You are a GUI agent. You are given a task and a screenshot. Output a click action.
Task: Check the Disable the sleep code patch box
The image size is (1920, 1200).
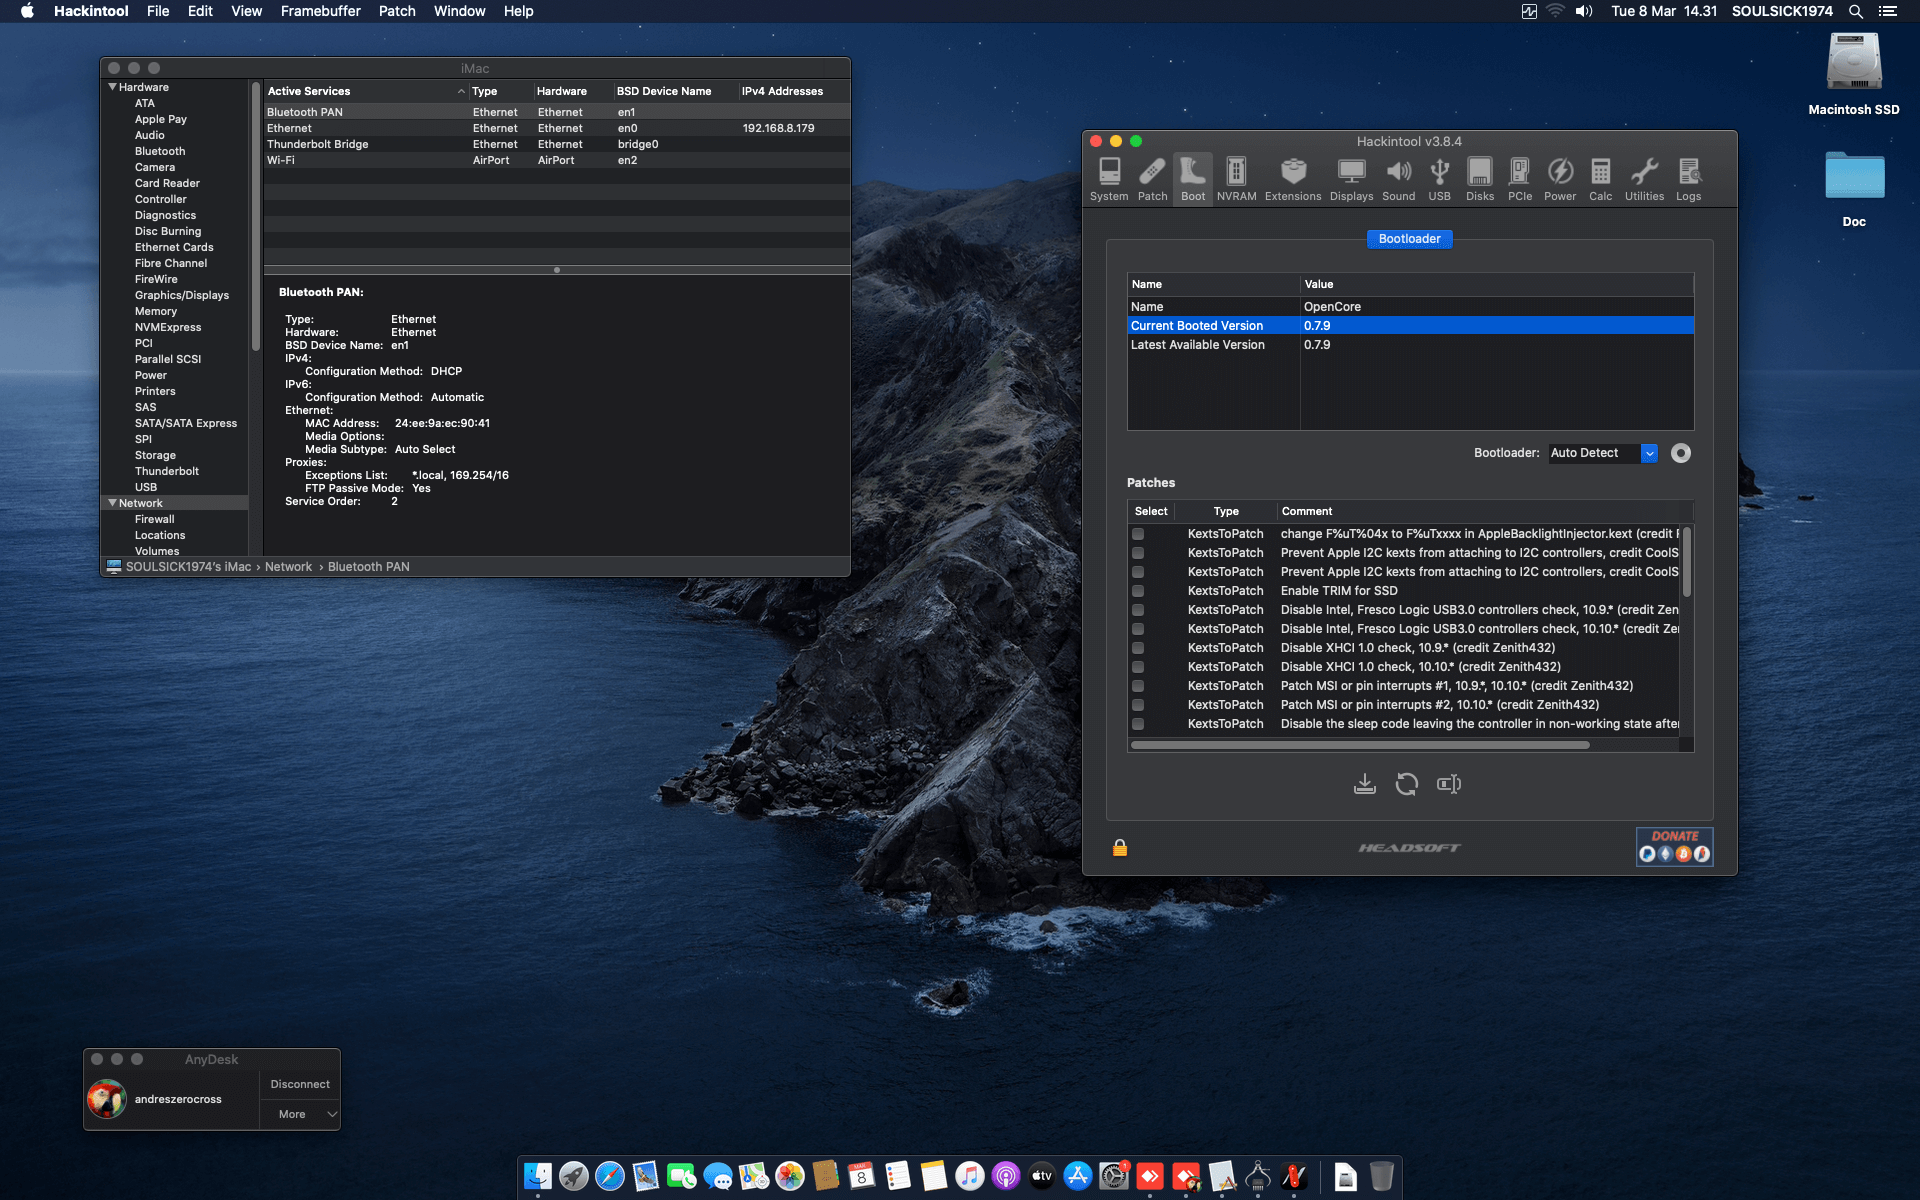click(1138, 724)
